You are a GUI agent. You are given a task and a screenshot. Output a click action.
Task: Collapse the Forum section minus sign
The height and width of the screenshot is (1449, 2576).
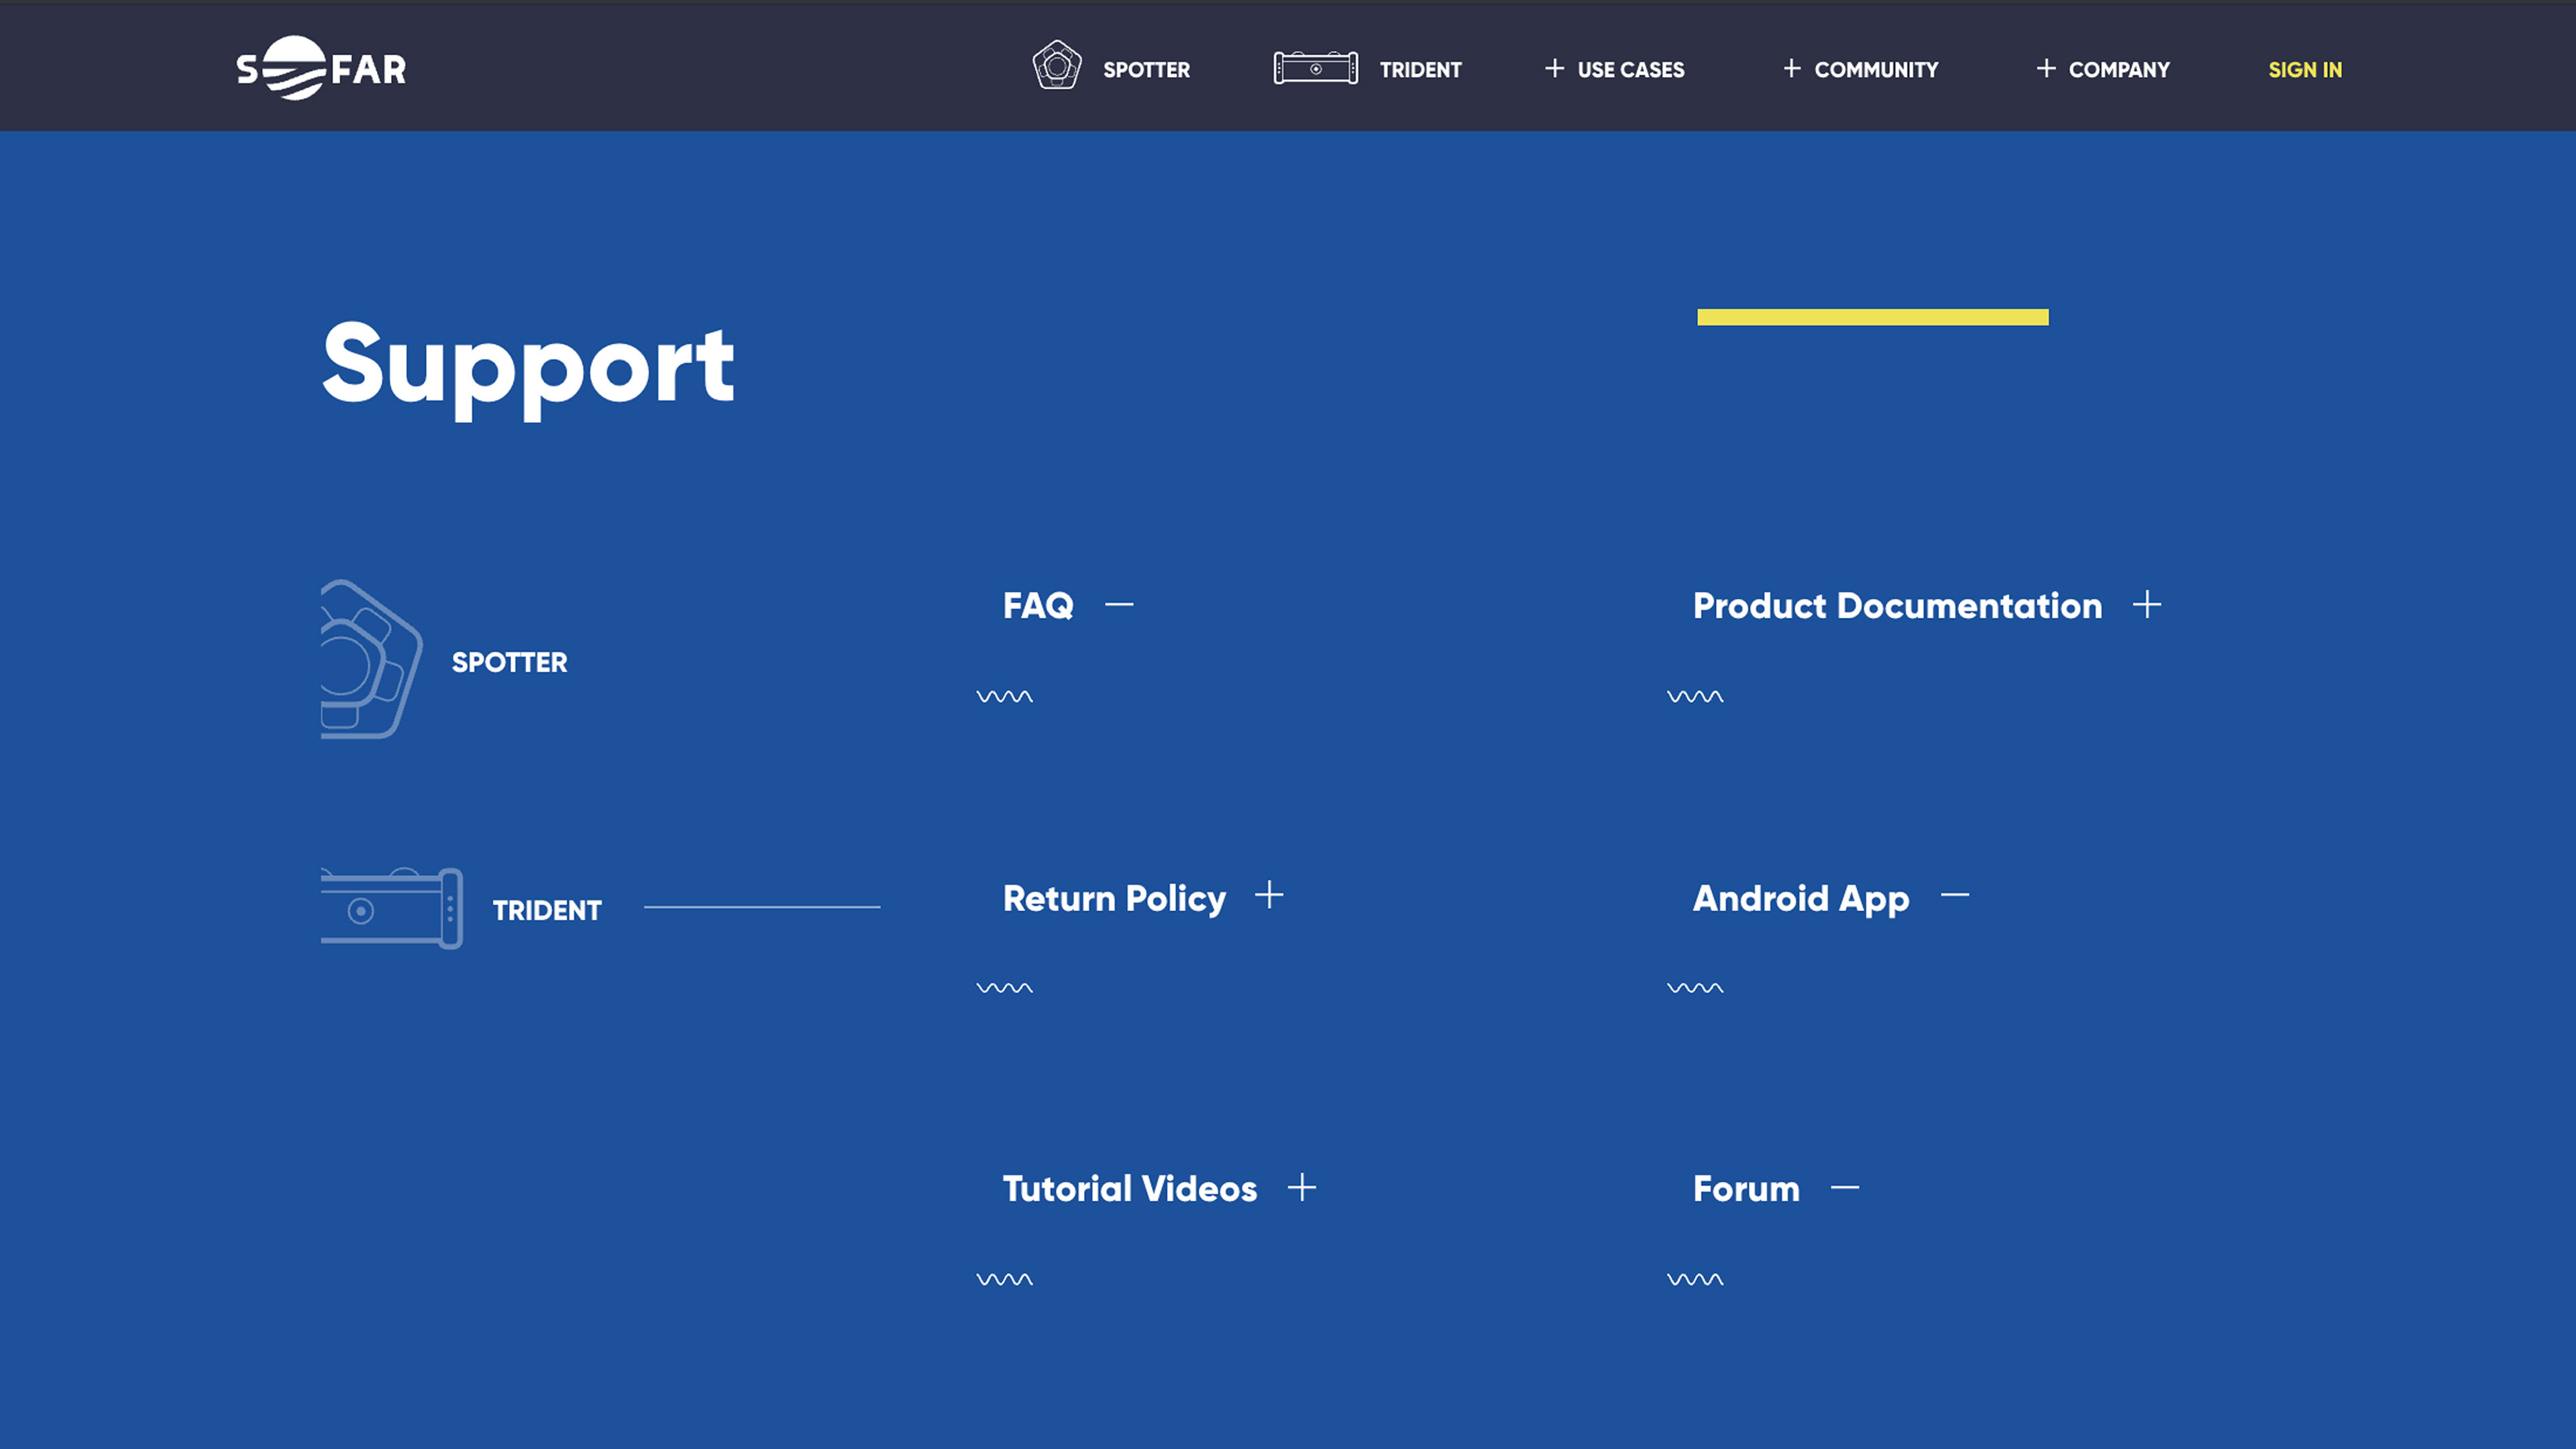pyautogui.click(x=1844, y=1188)
